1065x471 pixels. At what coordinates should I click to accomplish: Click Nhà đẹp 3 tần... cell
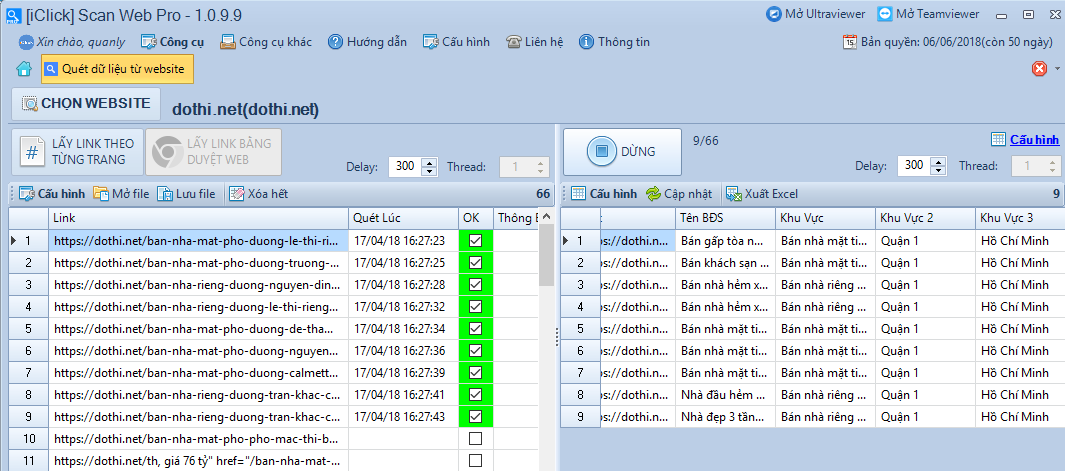(725, 417)
